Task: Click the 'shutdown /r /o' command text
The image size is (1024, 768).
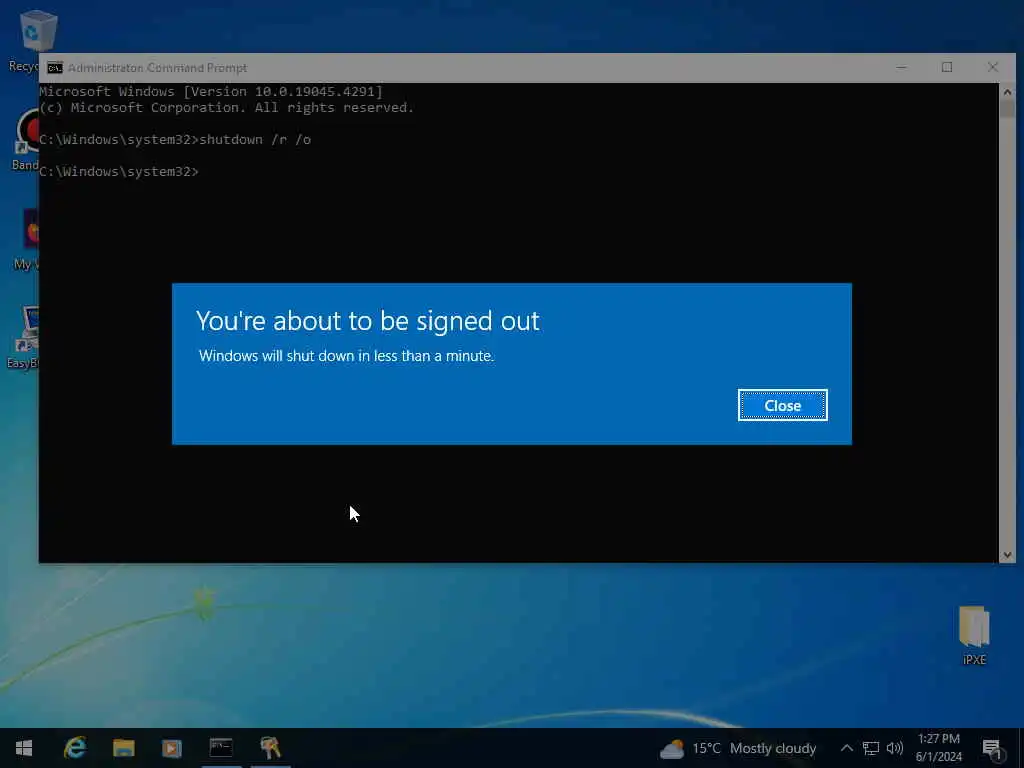Action: [255, 140]
